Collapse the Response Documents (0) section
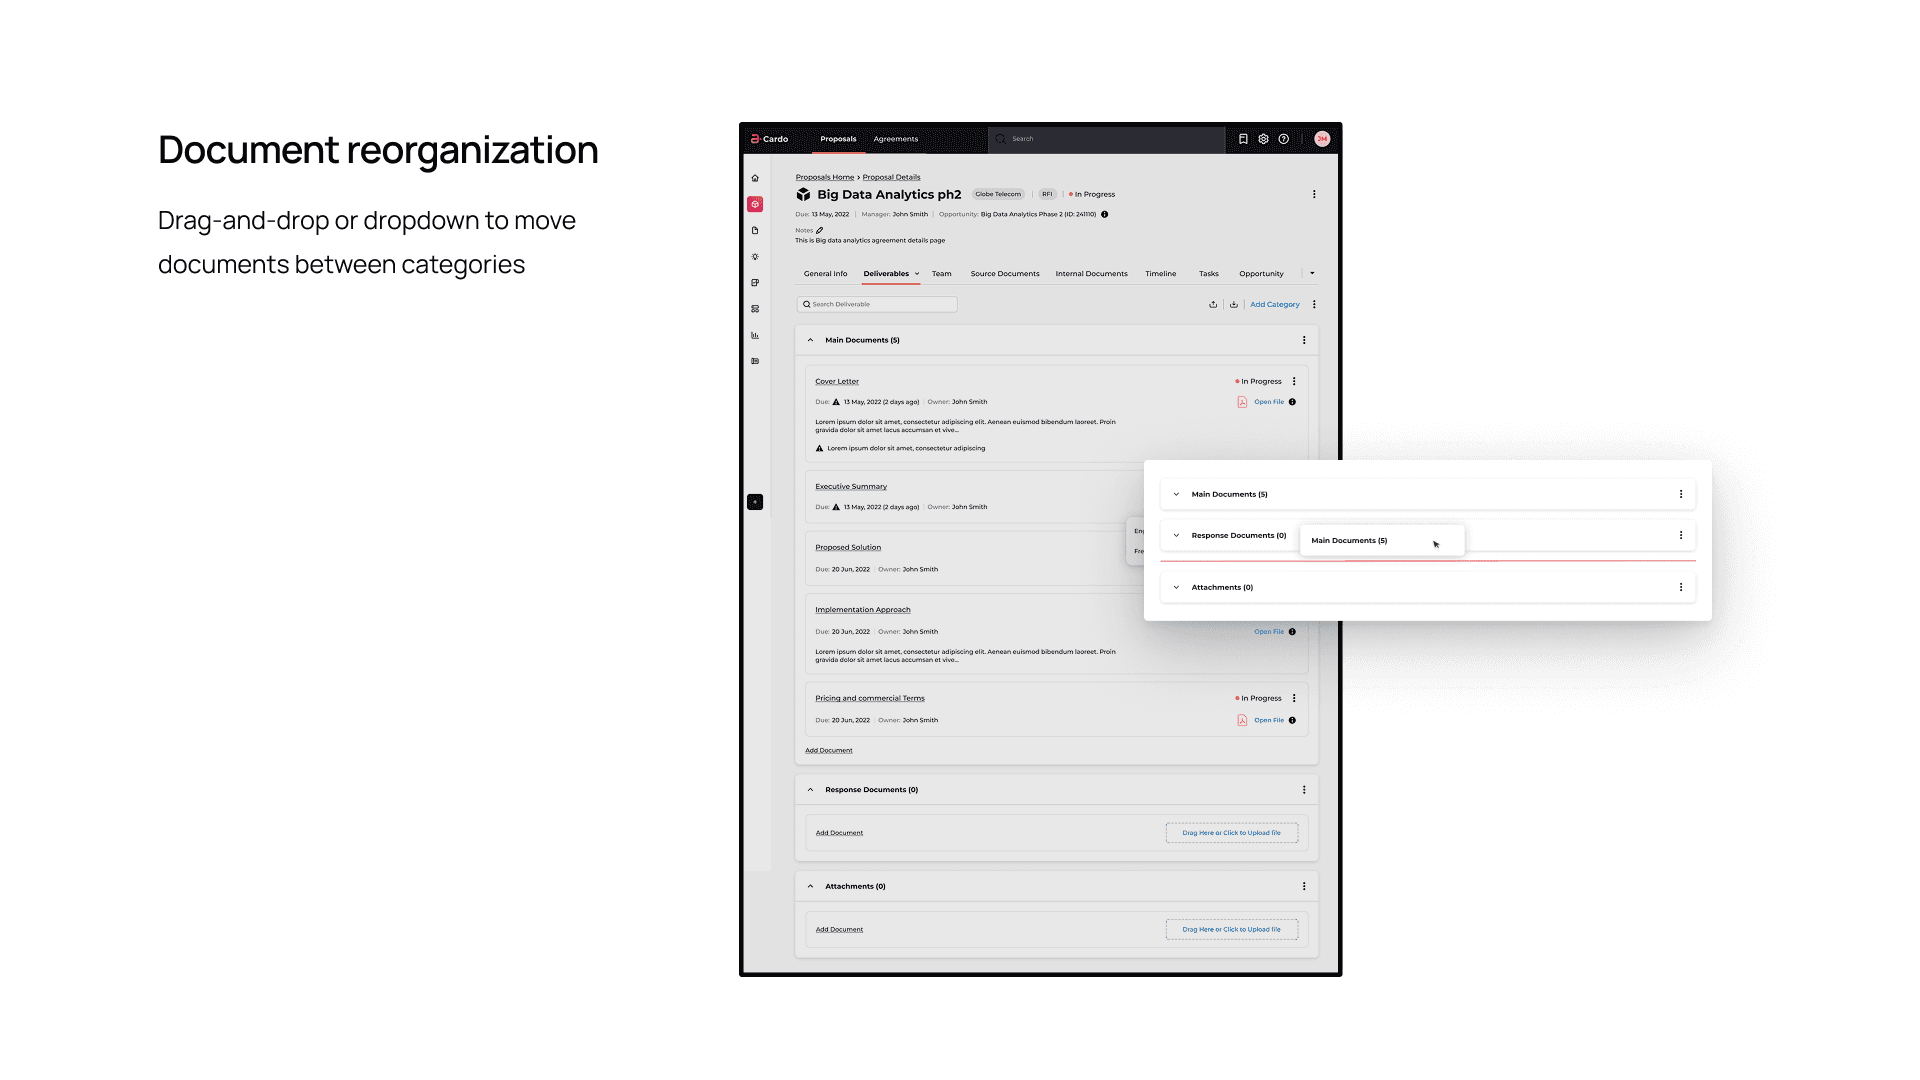 point(811,790)
